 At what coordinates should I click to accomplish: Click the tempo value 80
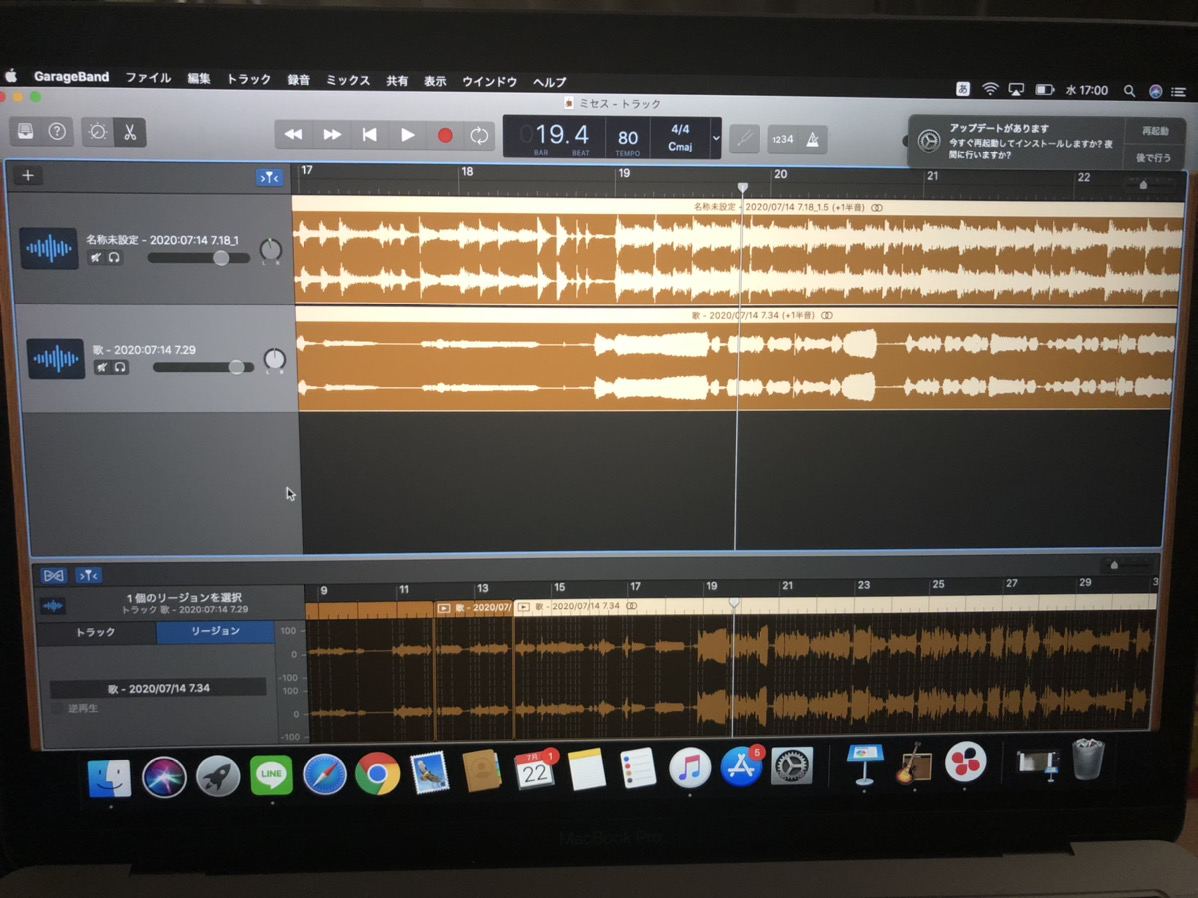[x=627, y=138]
